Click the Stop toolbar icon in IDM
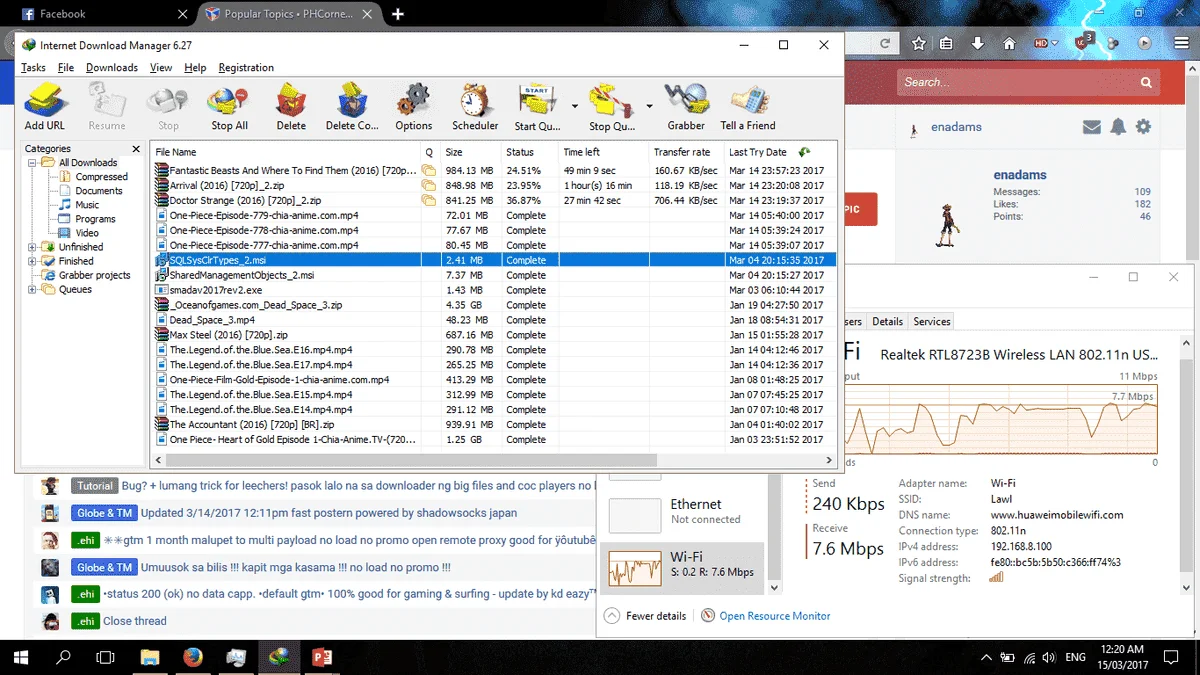This screenshot has width=1200, height=675. [168, 108]
